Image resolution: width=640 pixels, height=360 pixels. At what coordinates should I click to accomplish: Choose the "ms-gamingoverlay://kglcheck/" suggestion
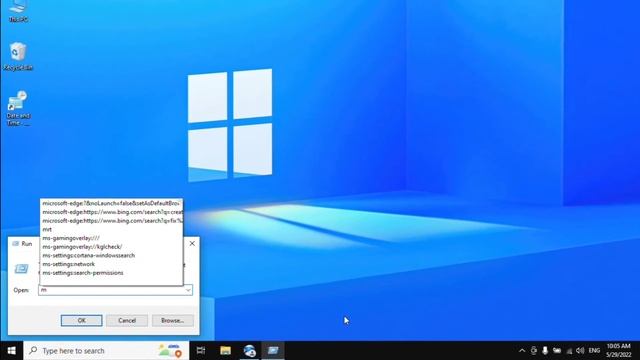click(111, 247)
